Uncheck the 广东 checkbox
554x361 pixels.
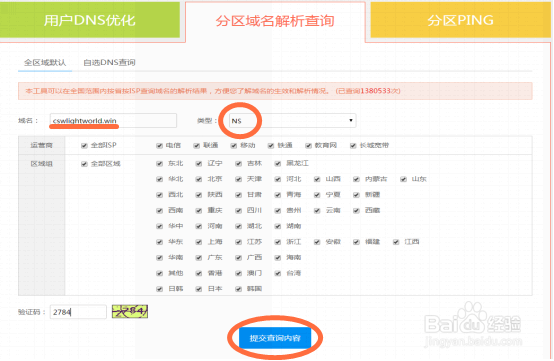point(199,258)
